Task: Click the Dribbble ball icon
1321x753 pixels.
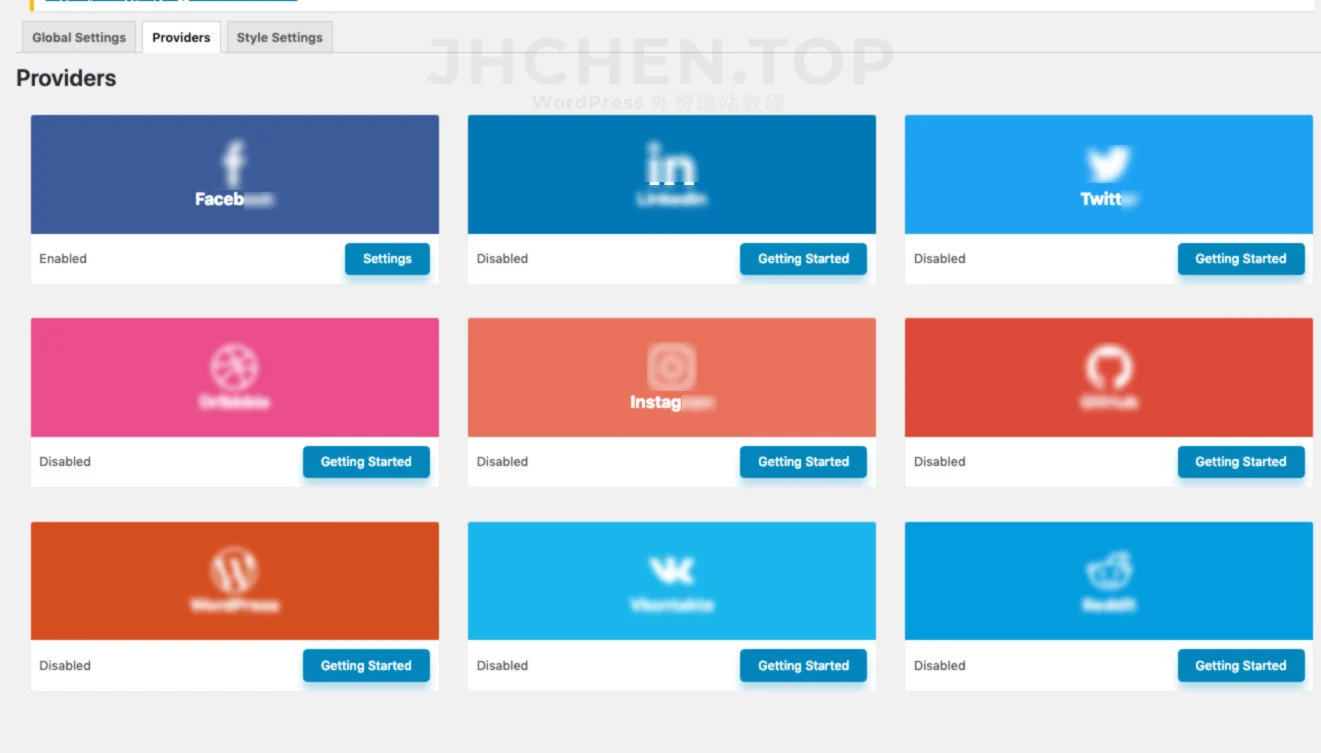Action: [234, 367]
